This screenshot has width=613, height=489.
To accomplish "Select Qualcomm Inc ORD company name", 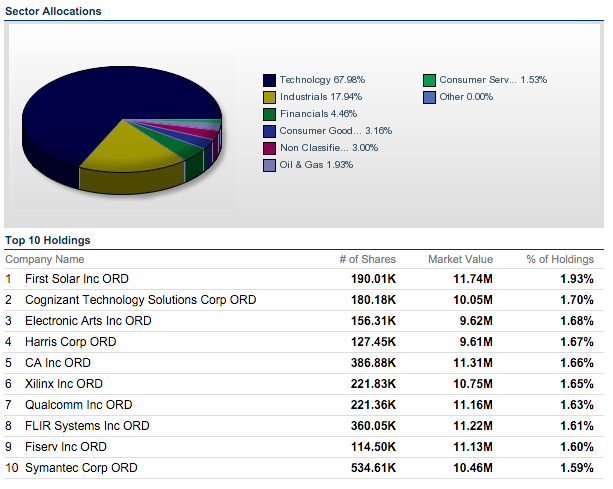I will [78, 405].
